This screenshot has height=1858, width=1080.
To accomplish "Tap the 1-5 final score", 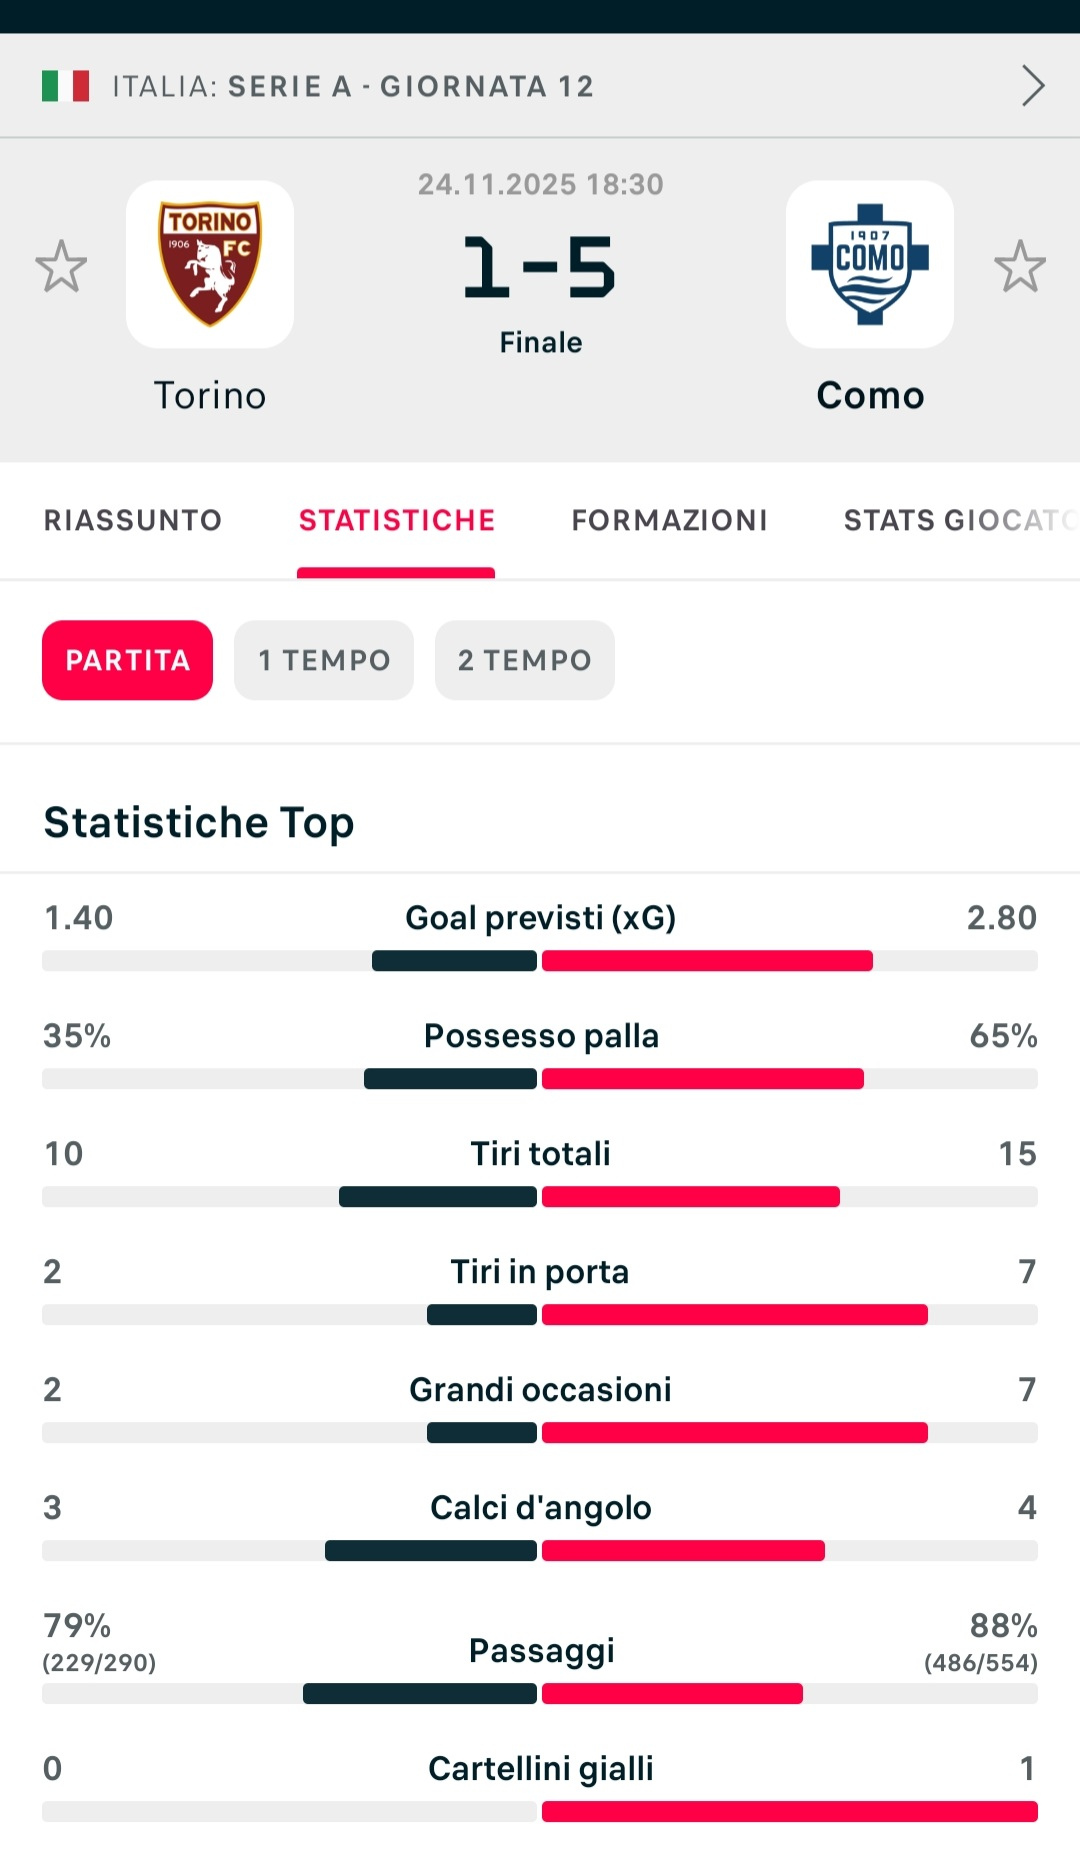I will tap(540, 268).
